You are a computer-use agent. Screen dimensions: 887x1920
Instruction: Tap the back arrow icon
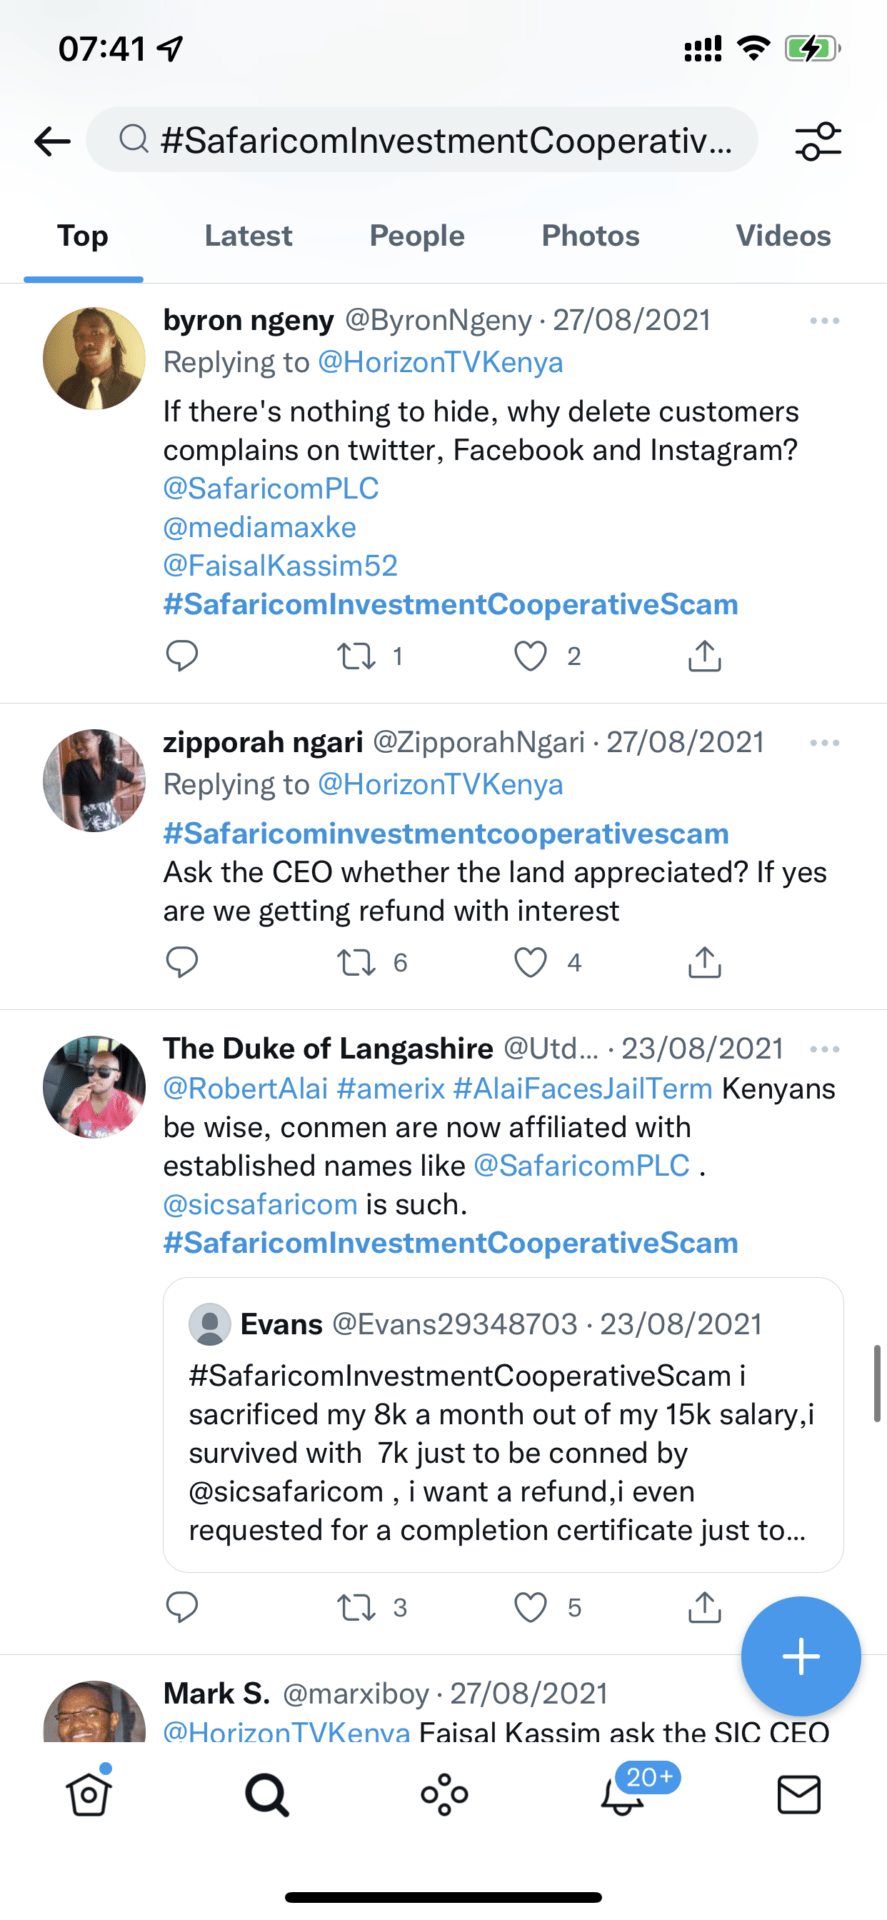point(52,141)
